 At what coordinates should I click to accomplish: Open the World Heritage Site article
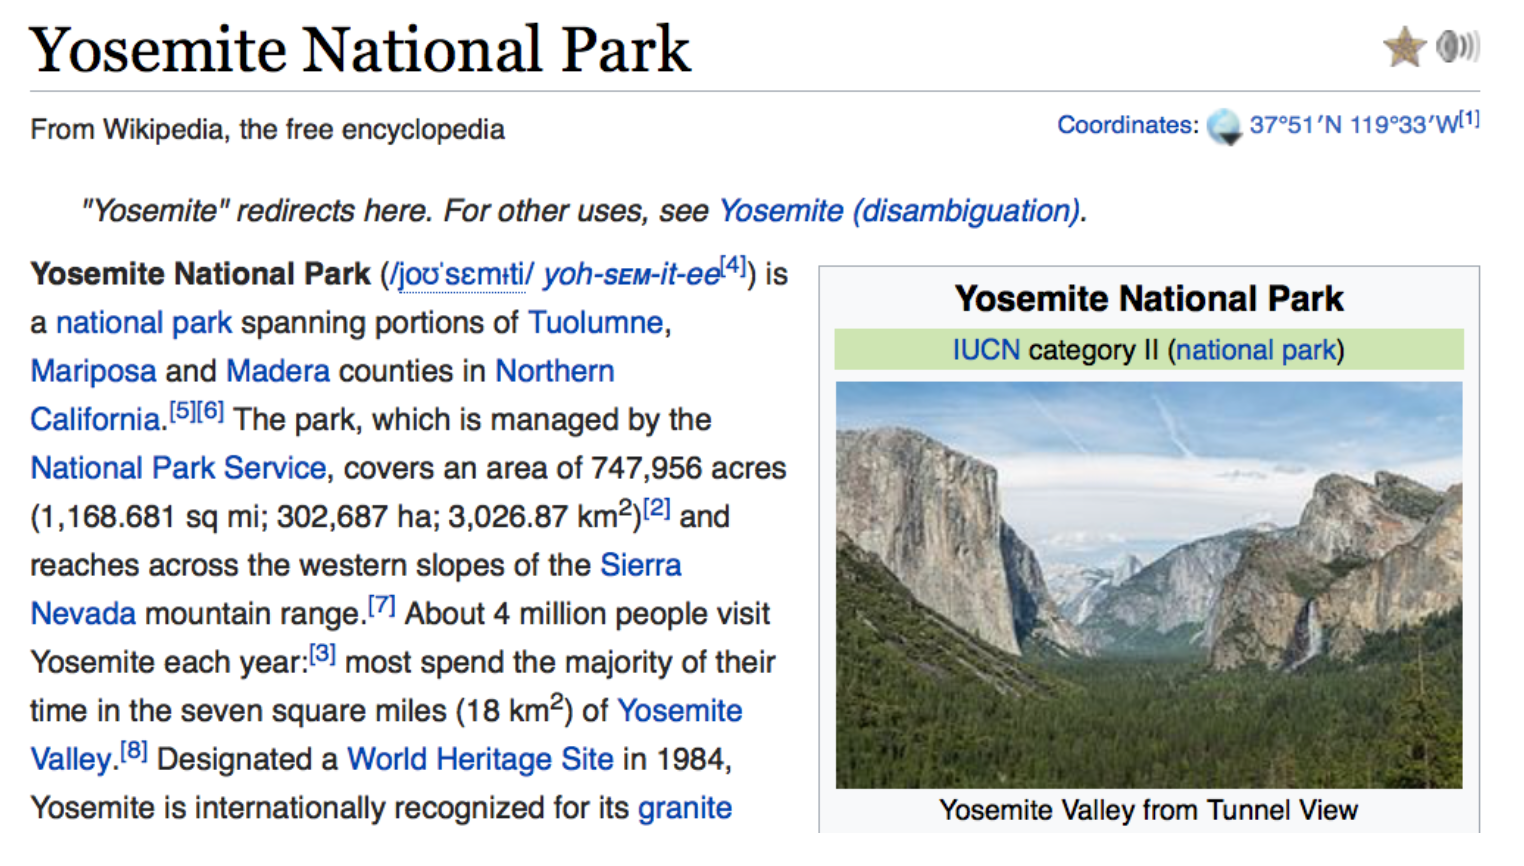[478, 759]
